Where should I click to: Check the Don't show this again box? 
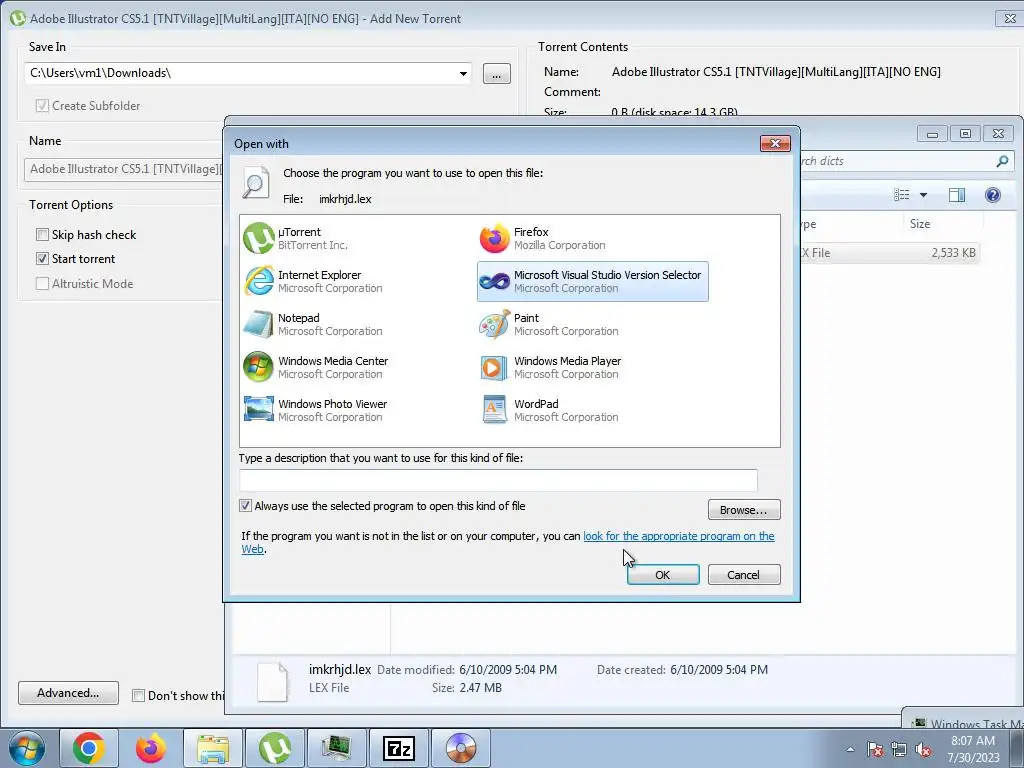[138, 696]
